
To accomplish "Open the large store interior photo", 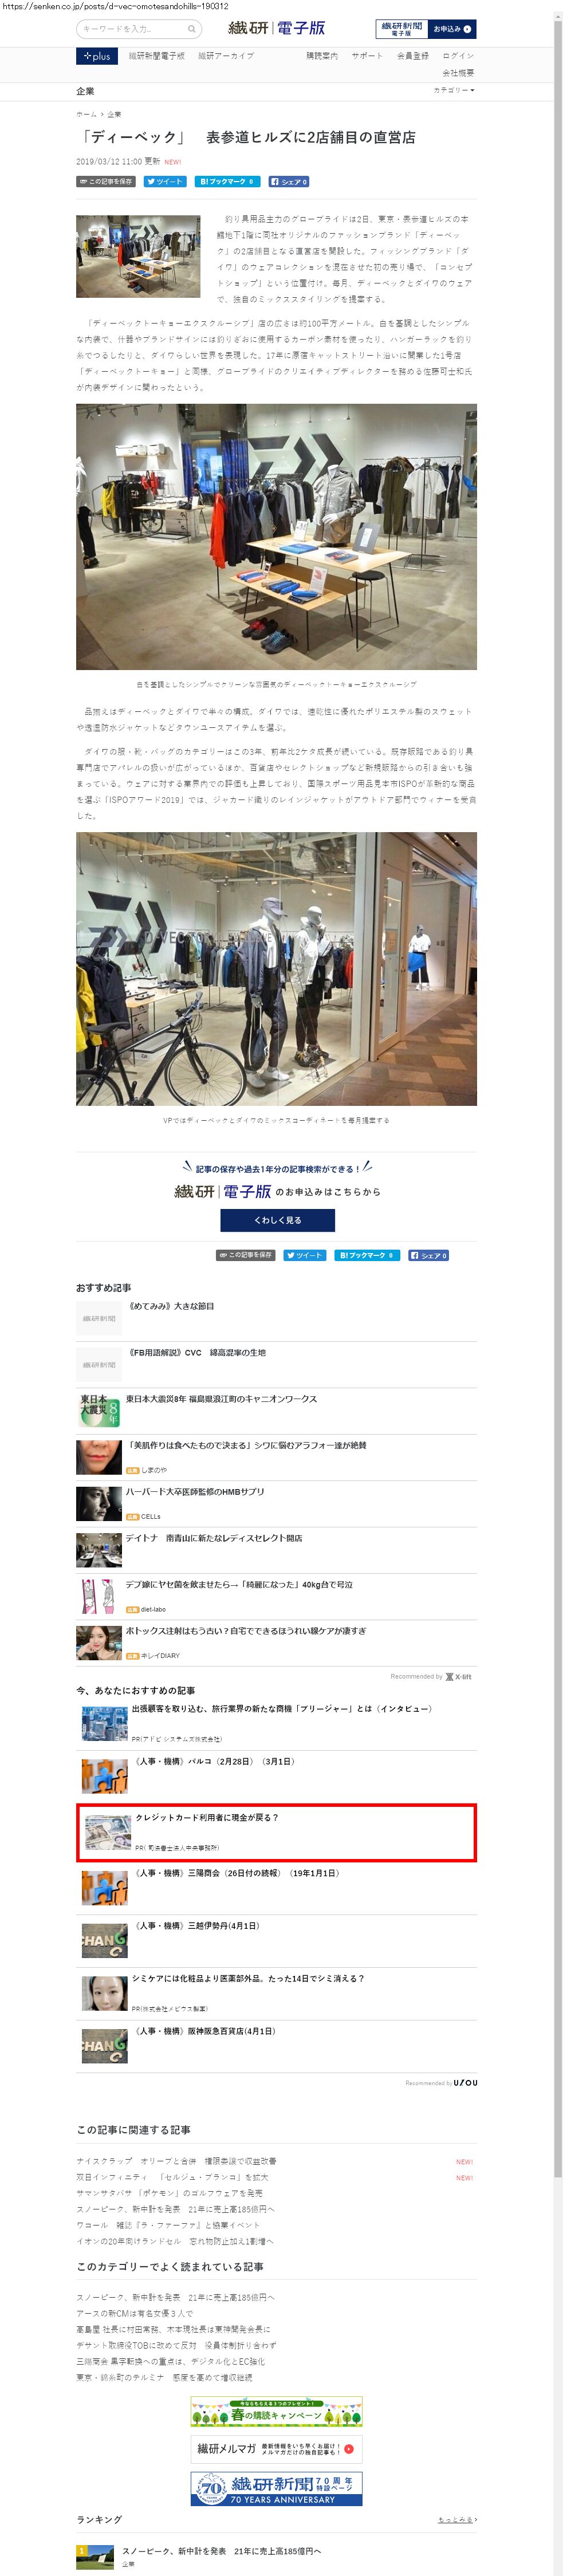I will pos(276,537).
